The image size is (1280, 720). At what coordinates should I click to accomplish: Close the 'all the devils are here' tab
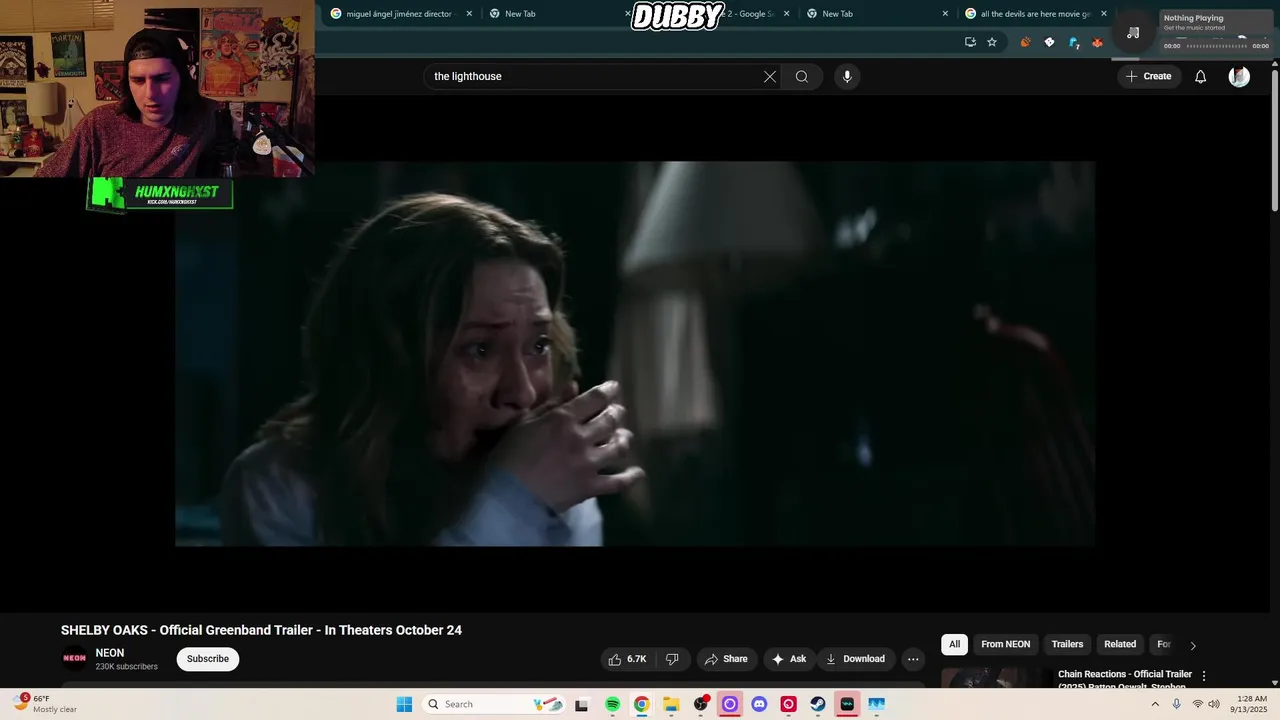click(x=1104, y=14)
